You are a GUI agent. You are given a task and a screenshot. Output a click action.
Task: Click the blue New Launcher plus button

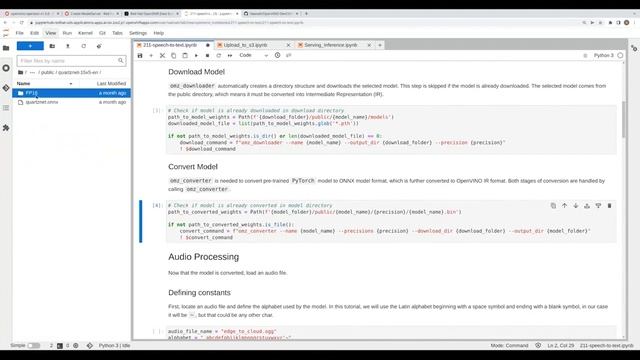(x=30, y=46)
